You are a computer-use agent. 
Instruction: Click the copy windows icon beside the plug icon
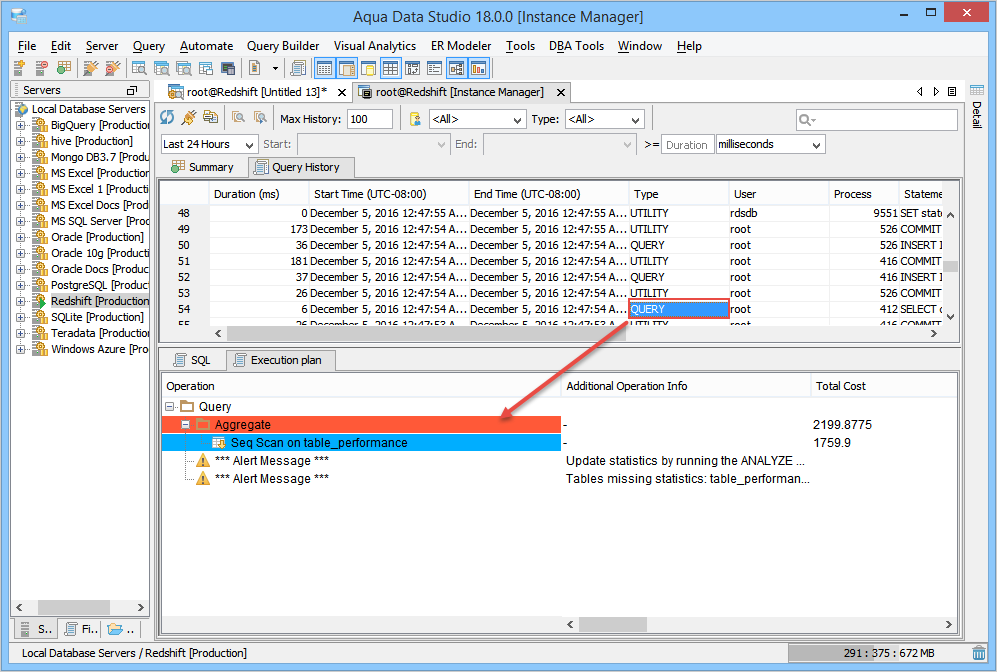coord(210,118)
